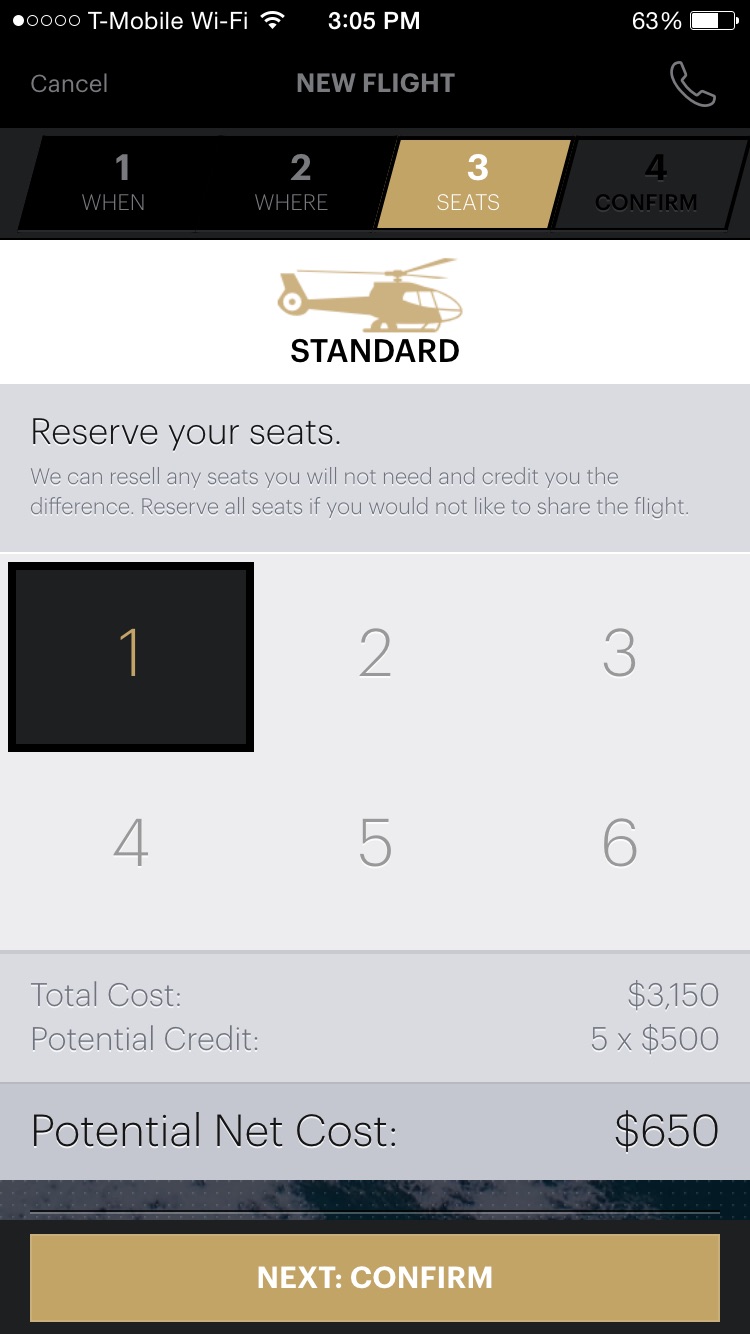
Task: Tap the STANDARD helicopter type label
Action: tap(375, 351)
